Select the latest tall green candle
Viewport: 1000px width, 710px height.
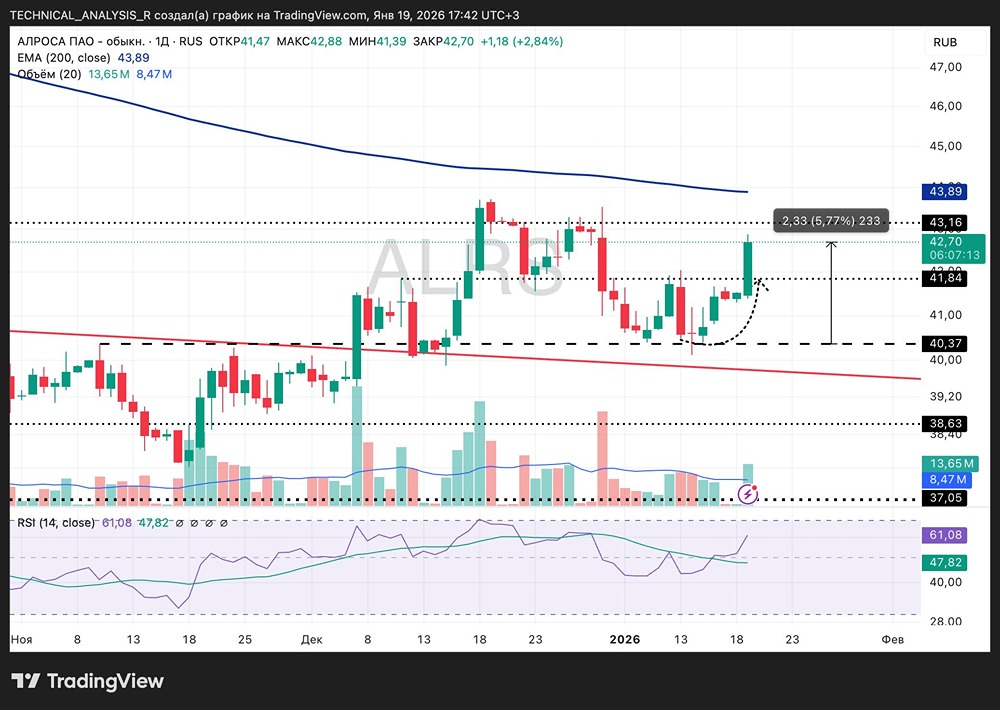747,268
